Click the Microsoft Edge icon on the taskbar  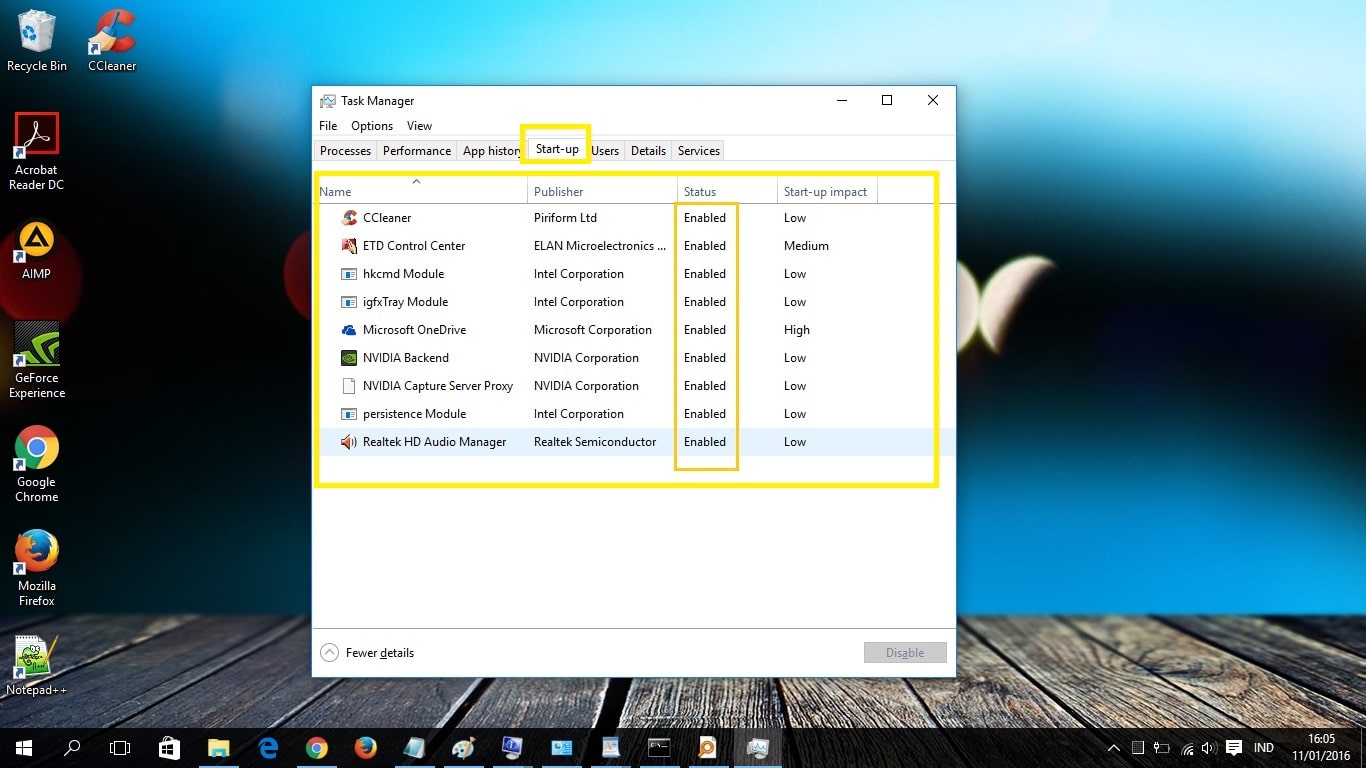[x=267, y=747]
